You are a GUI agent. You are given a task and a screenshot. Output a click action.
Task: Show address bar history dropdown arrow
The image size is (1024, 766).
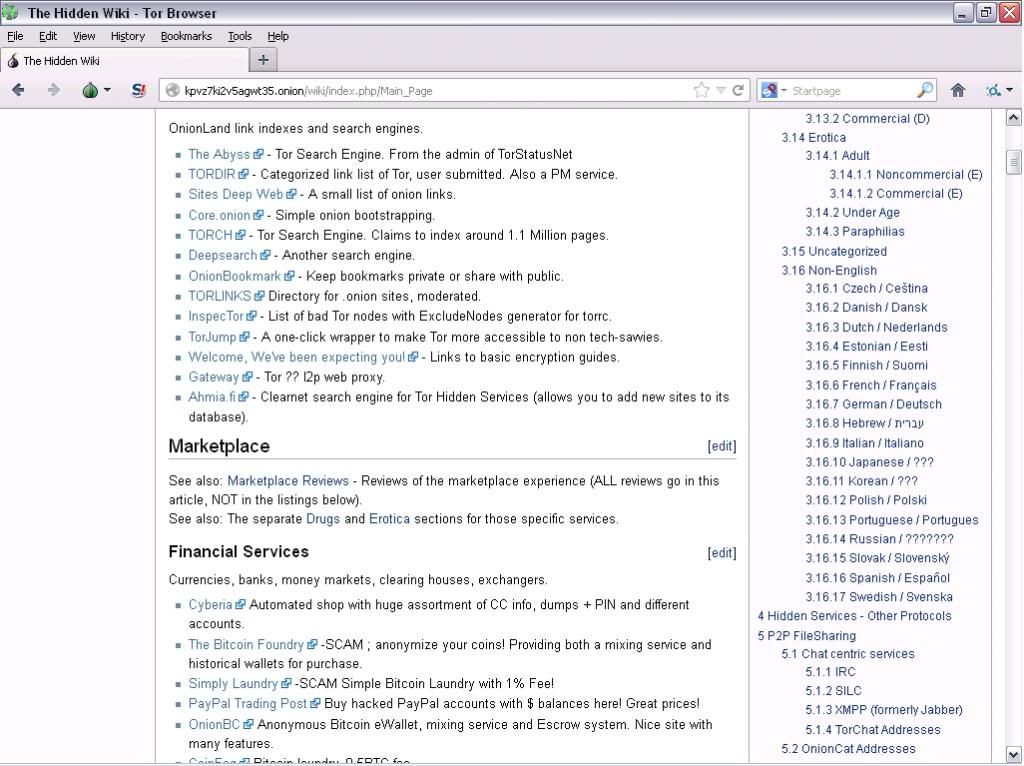721,90
